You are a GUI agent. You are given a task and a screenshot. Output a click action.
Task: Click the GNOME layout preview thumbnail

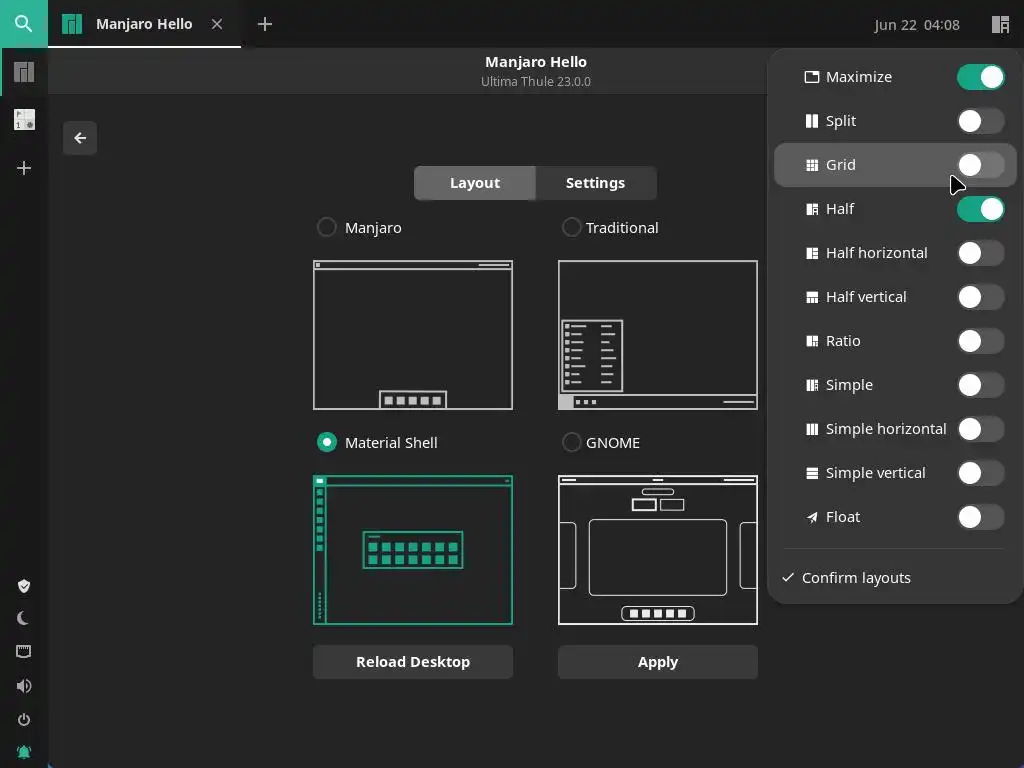658,550
